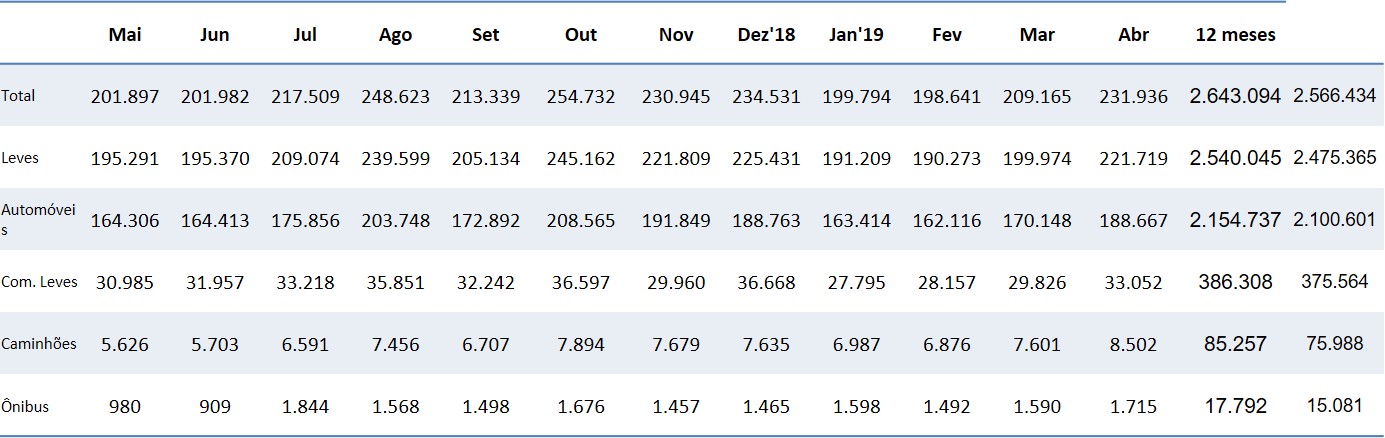The width and height of the screenshot is (1385, 438).
Task: Select Automóveis Jan'19 cell 163.414
Action: [856, 221]
